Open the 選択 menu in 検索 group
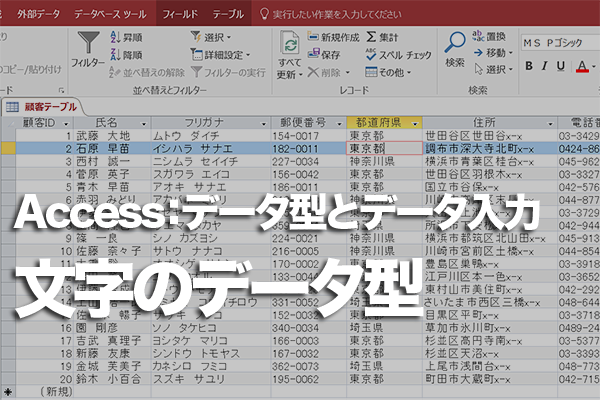The height and width of the screenshot is (400, 600). coord(493,69)
